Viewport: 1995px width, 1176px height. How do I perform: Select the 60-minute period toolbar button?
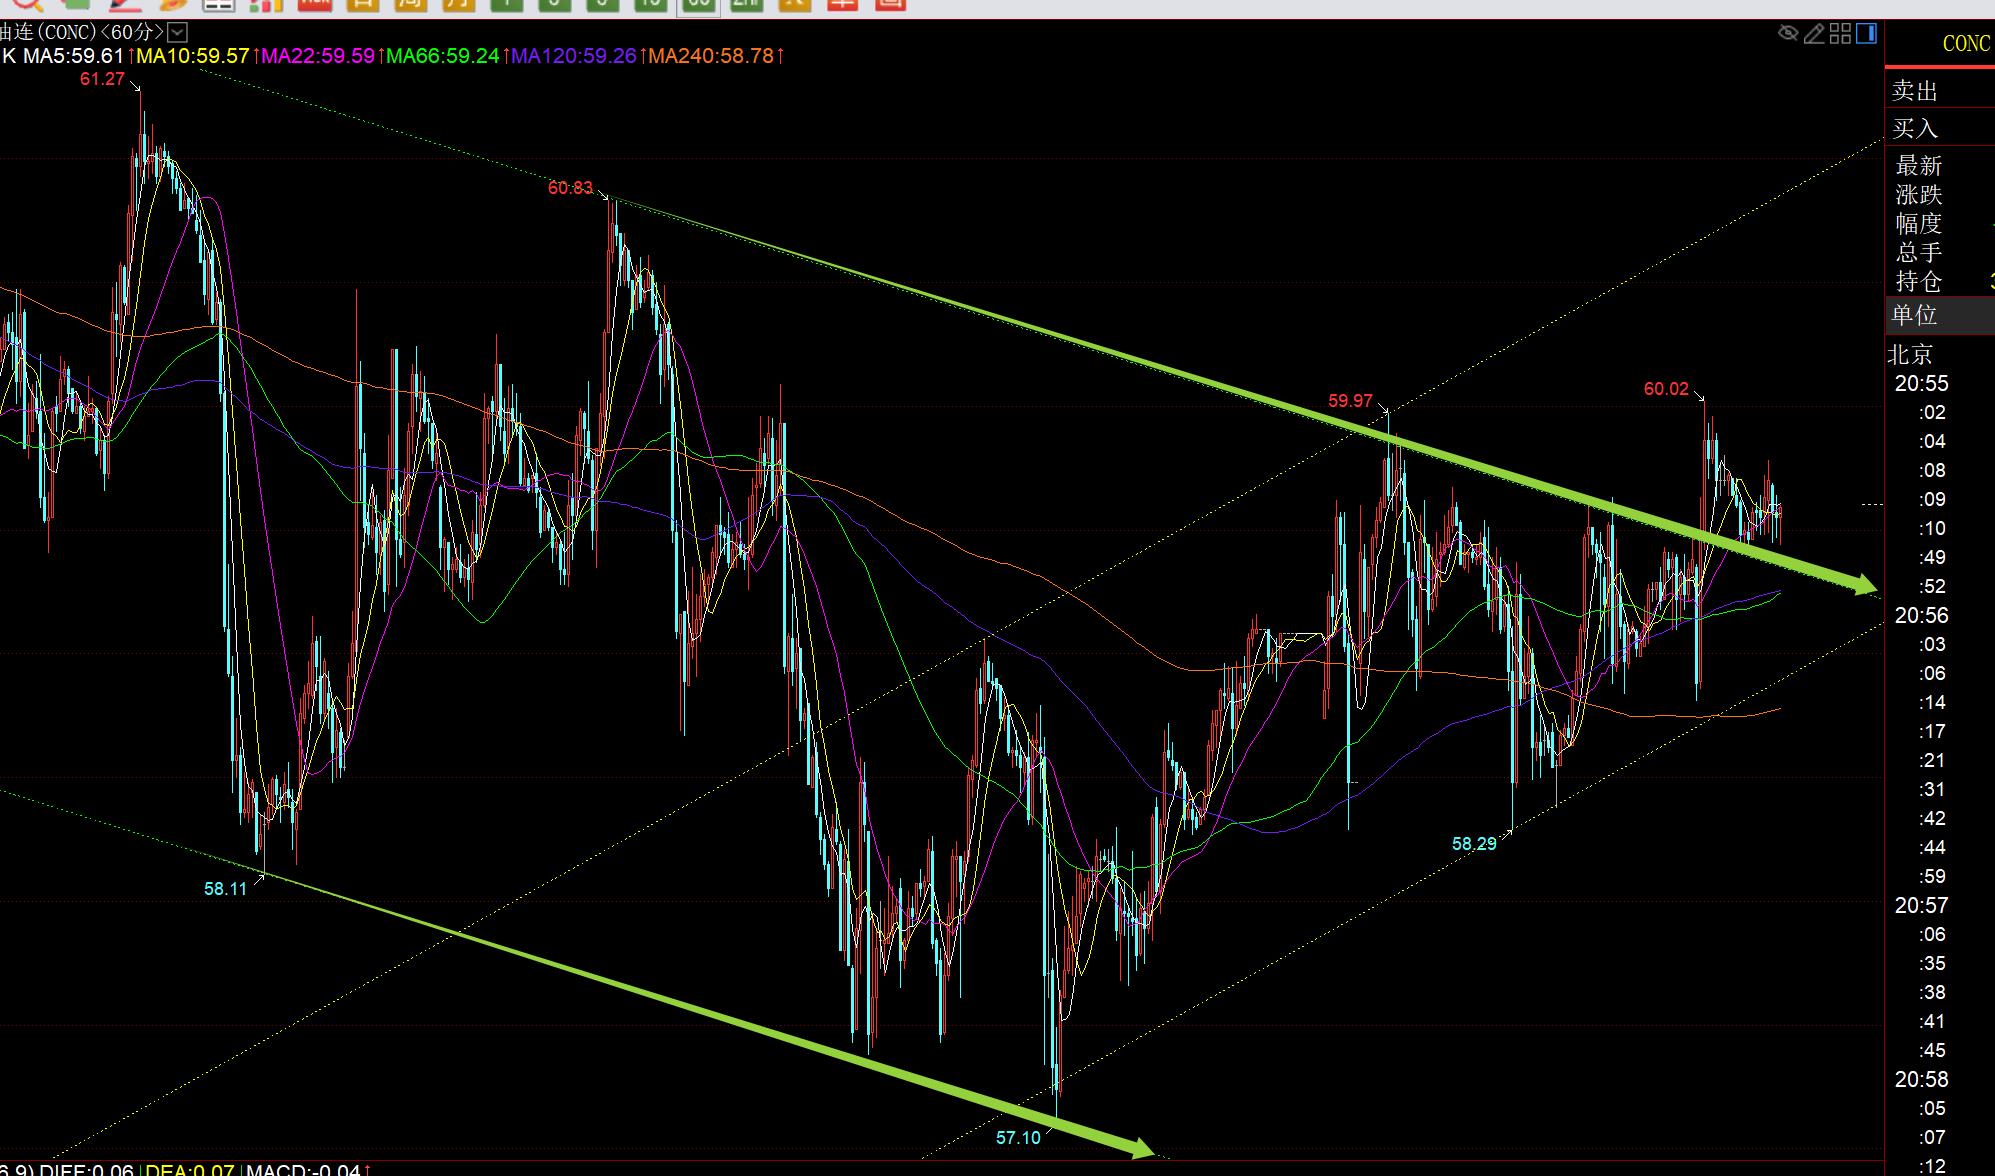tap(699, 3)
